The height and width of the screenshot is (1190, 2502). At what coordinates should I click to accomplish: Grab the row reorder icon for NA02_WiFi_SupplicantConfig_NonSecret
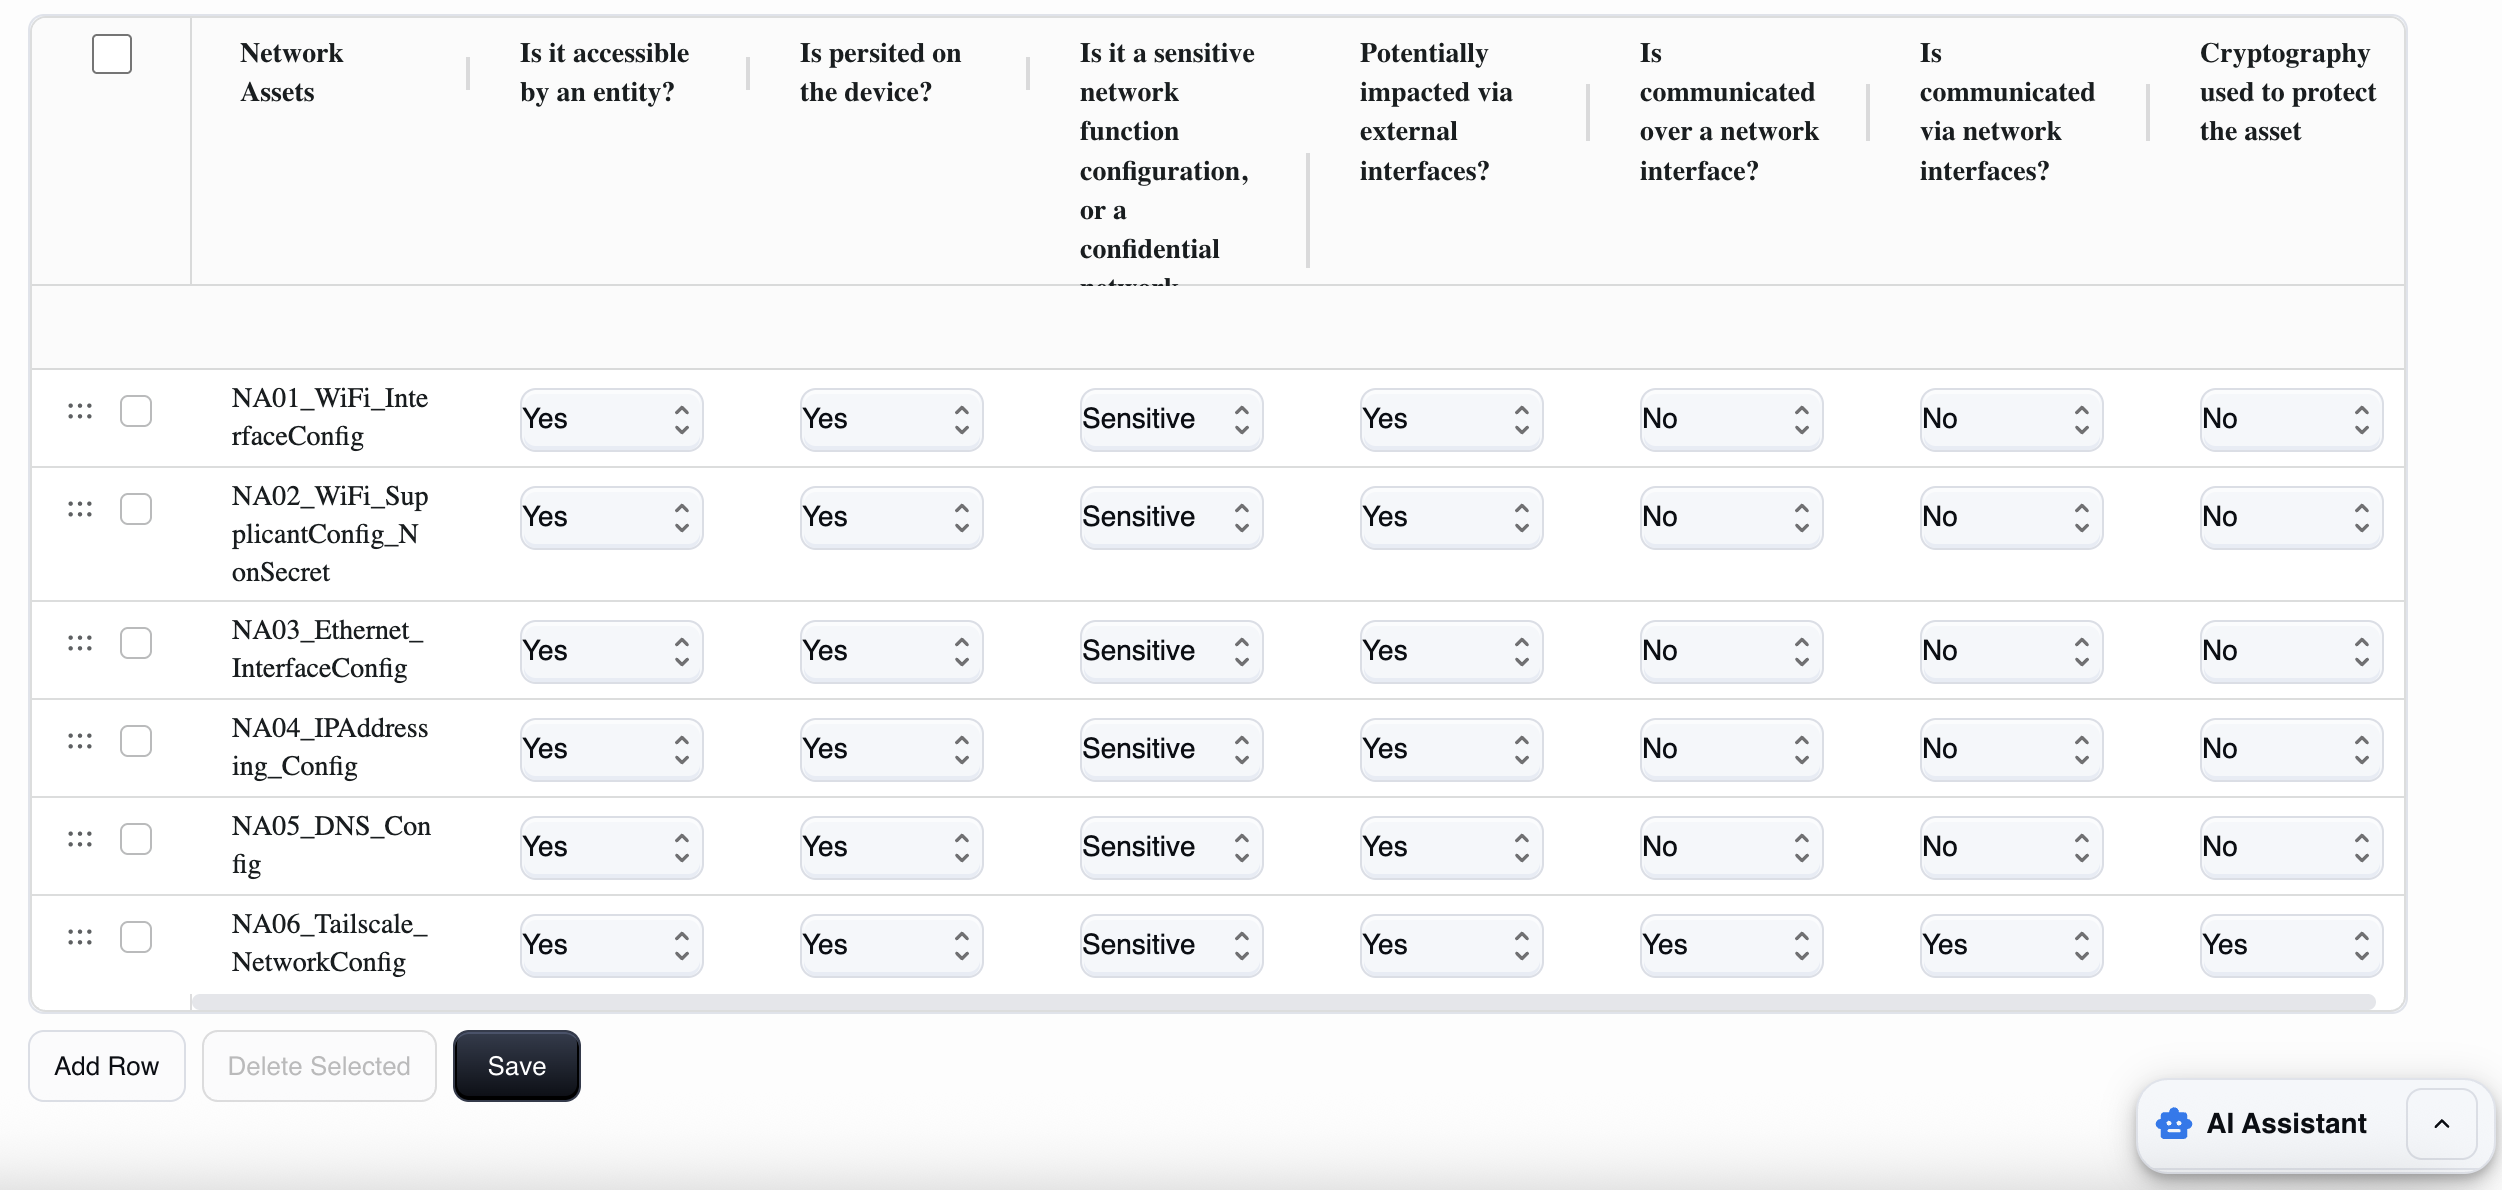pos(79,508)
